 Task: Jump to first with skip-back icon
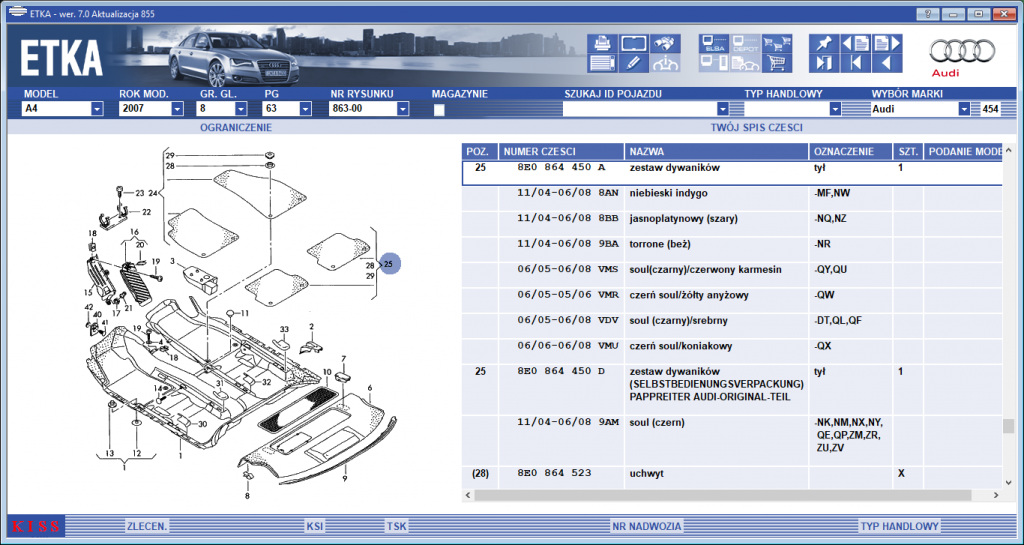tap(856, 63)
